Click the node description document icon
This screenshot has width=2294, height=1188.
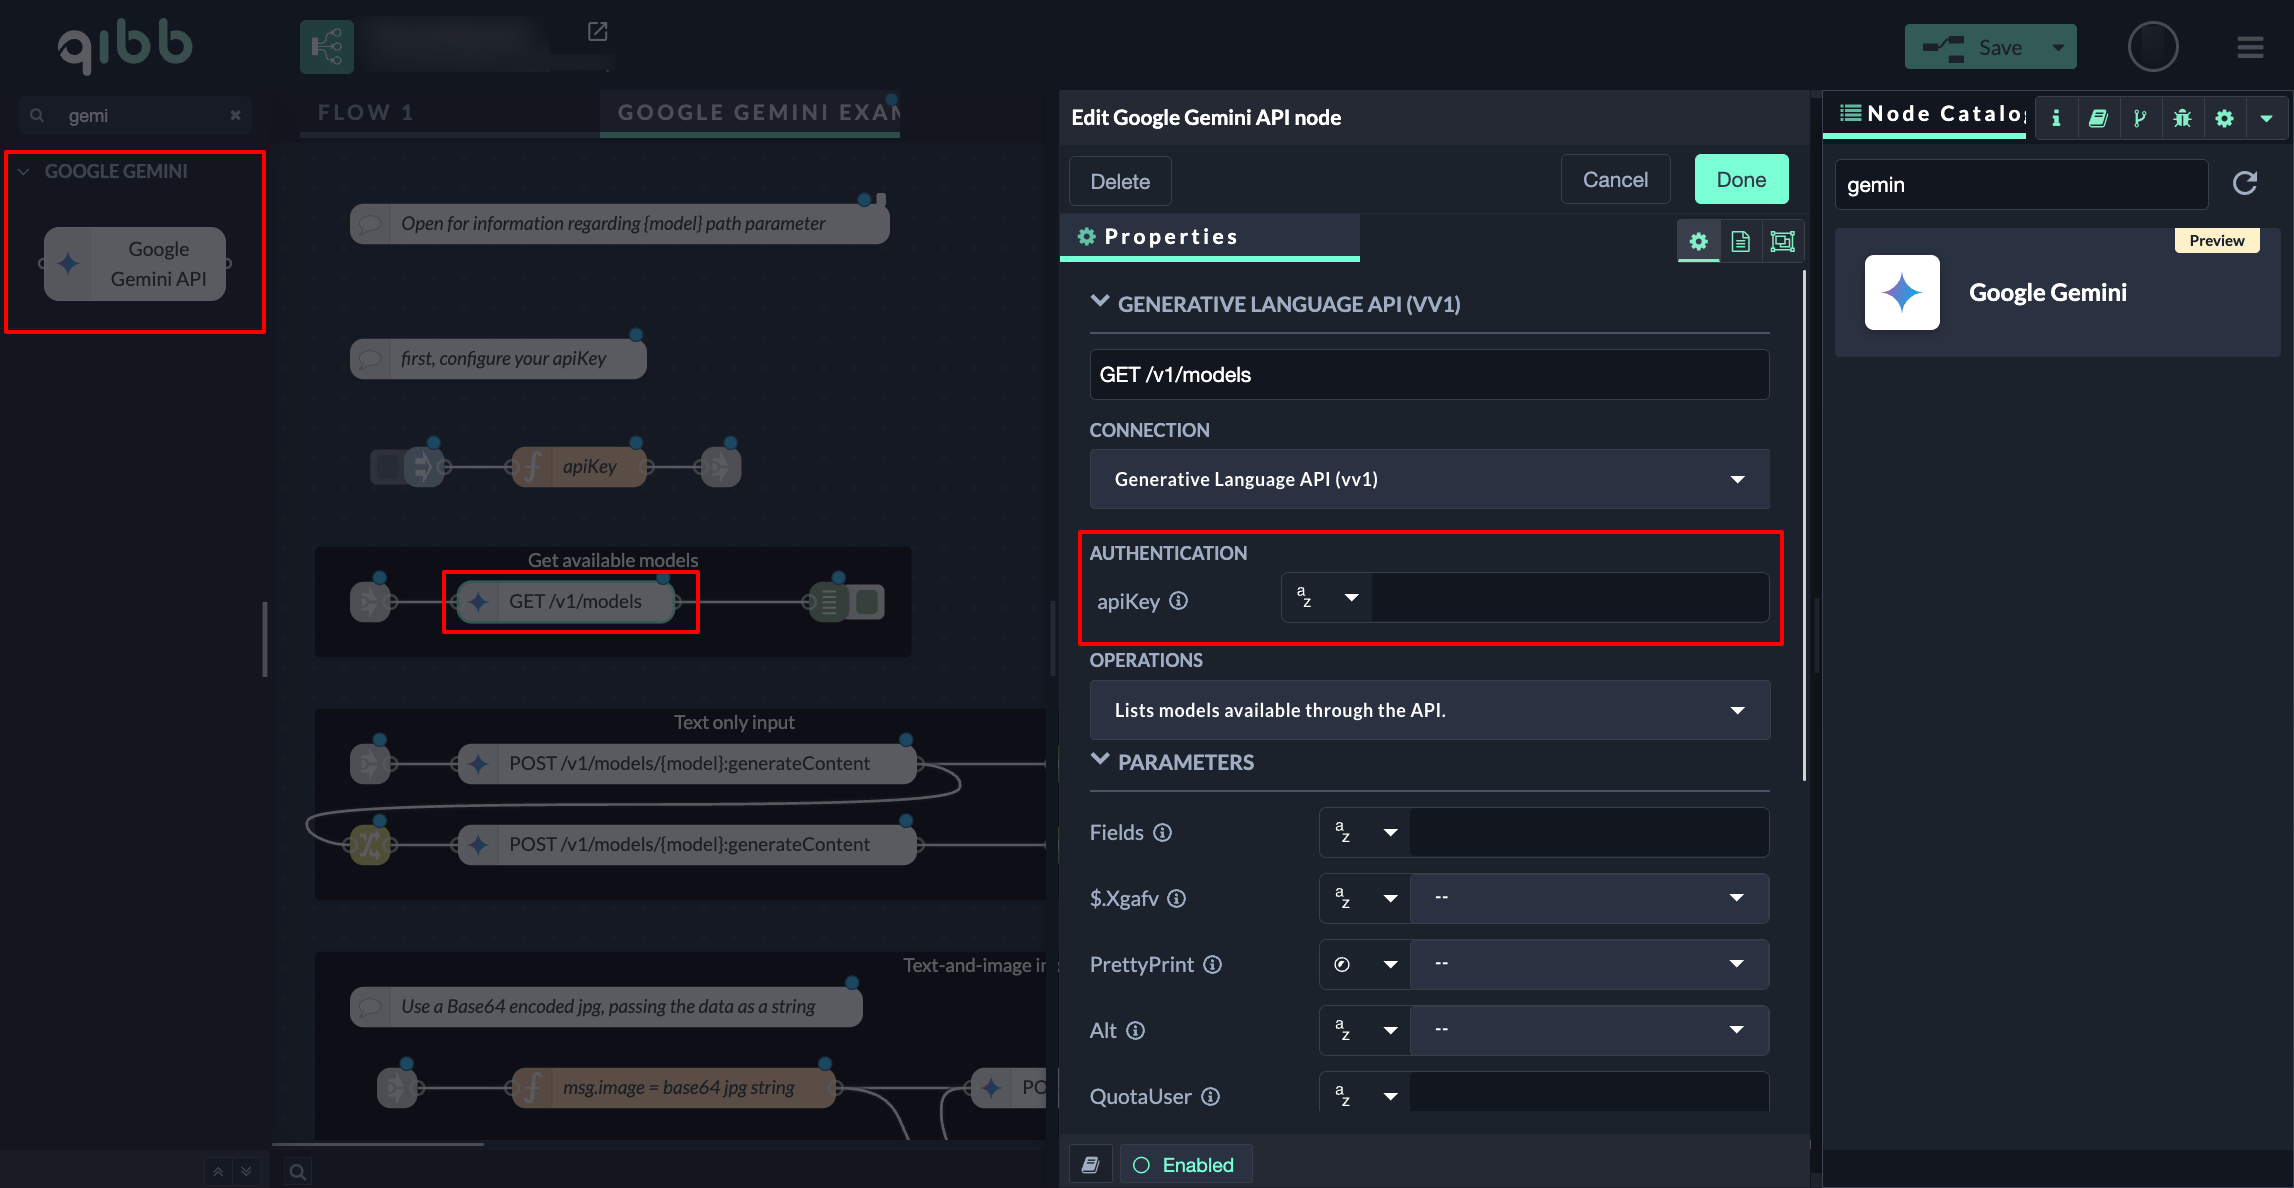click(1740, 241)
